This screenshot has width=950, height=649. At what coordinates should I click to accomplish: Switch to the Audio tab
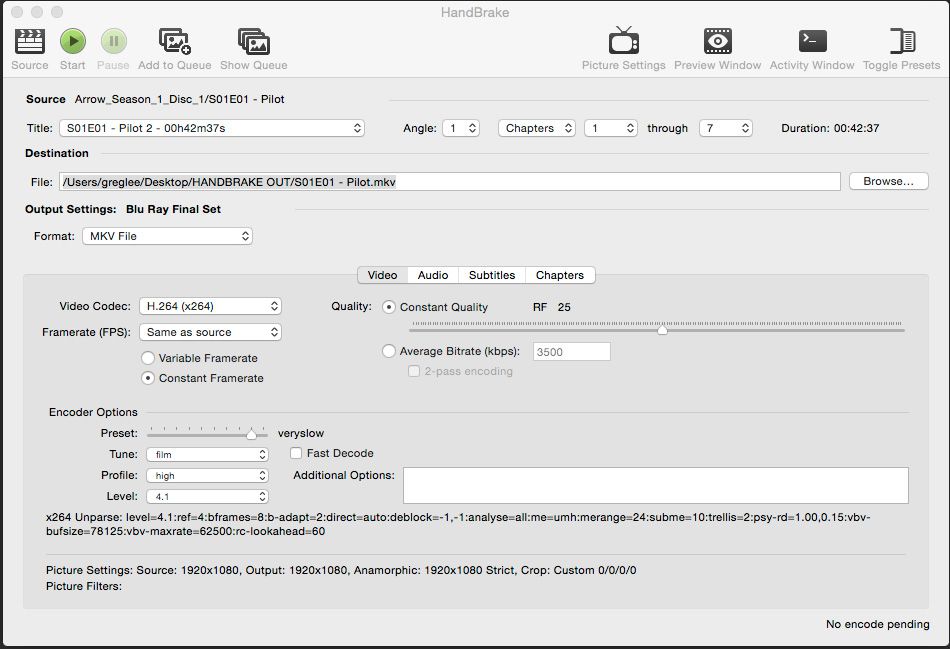click(x=433, y=275)
